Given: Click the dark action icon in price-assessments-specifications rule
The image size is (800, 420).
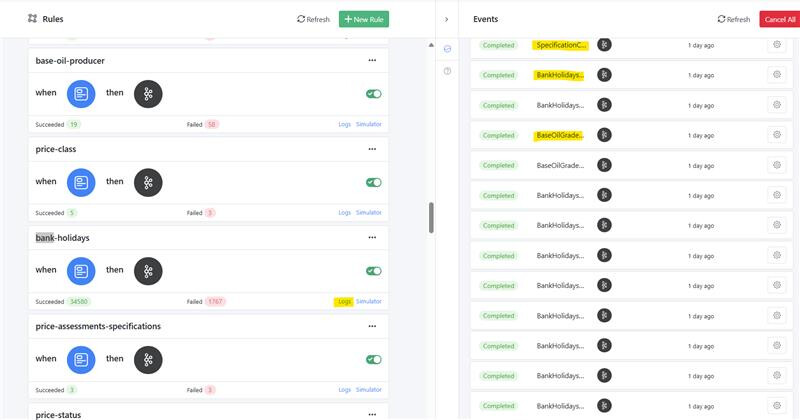Looking at the screenshot, I should pos(148,359).
